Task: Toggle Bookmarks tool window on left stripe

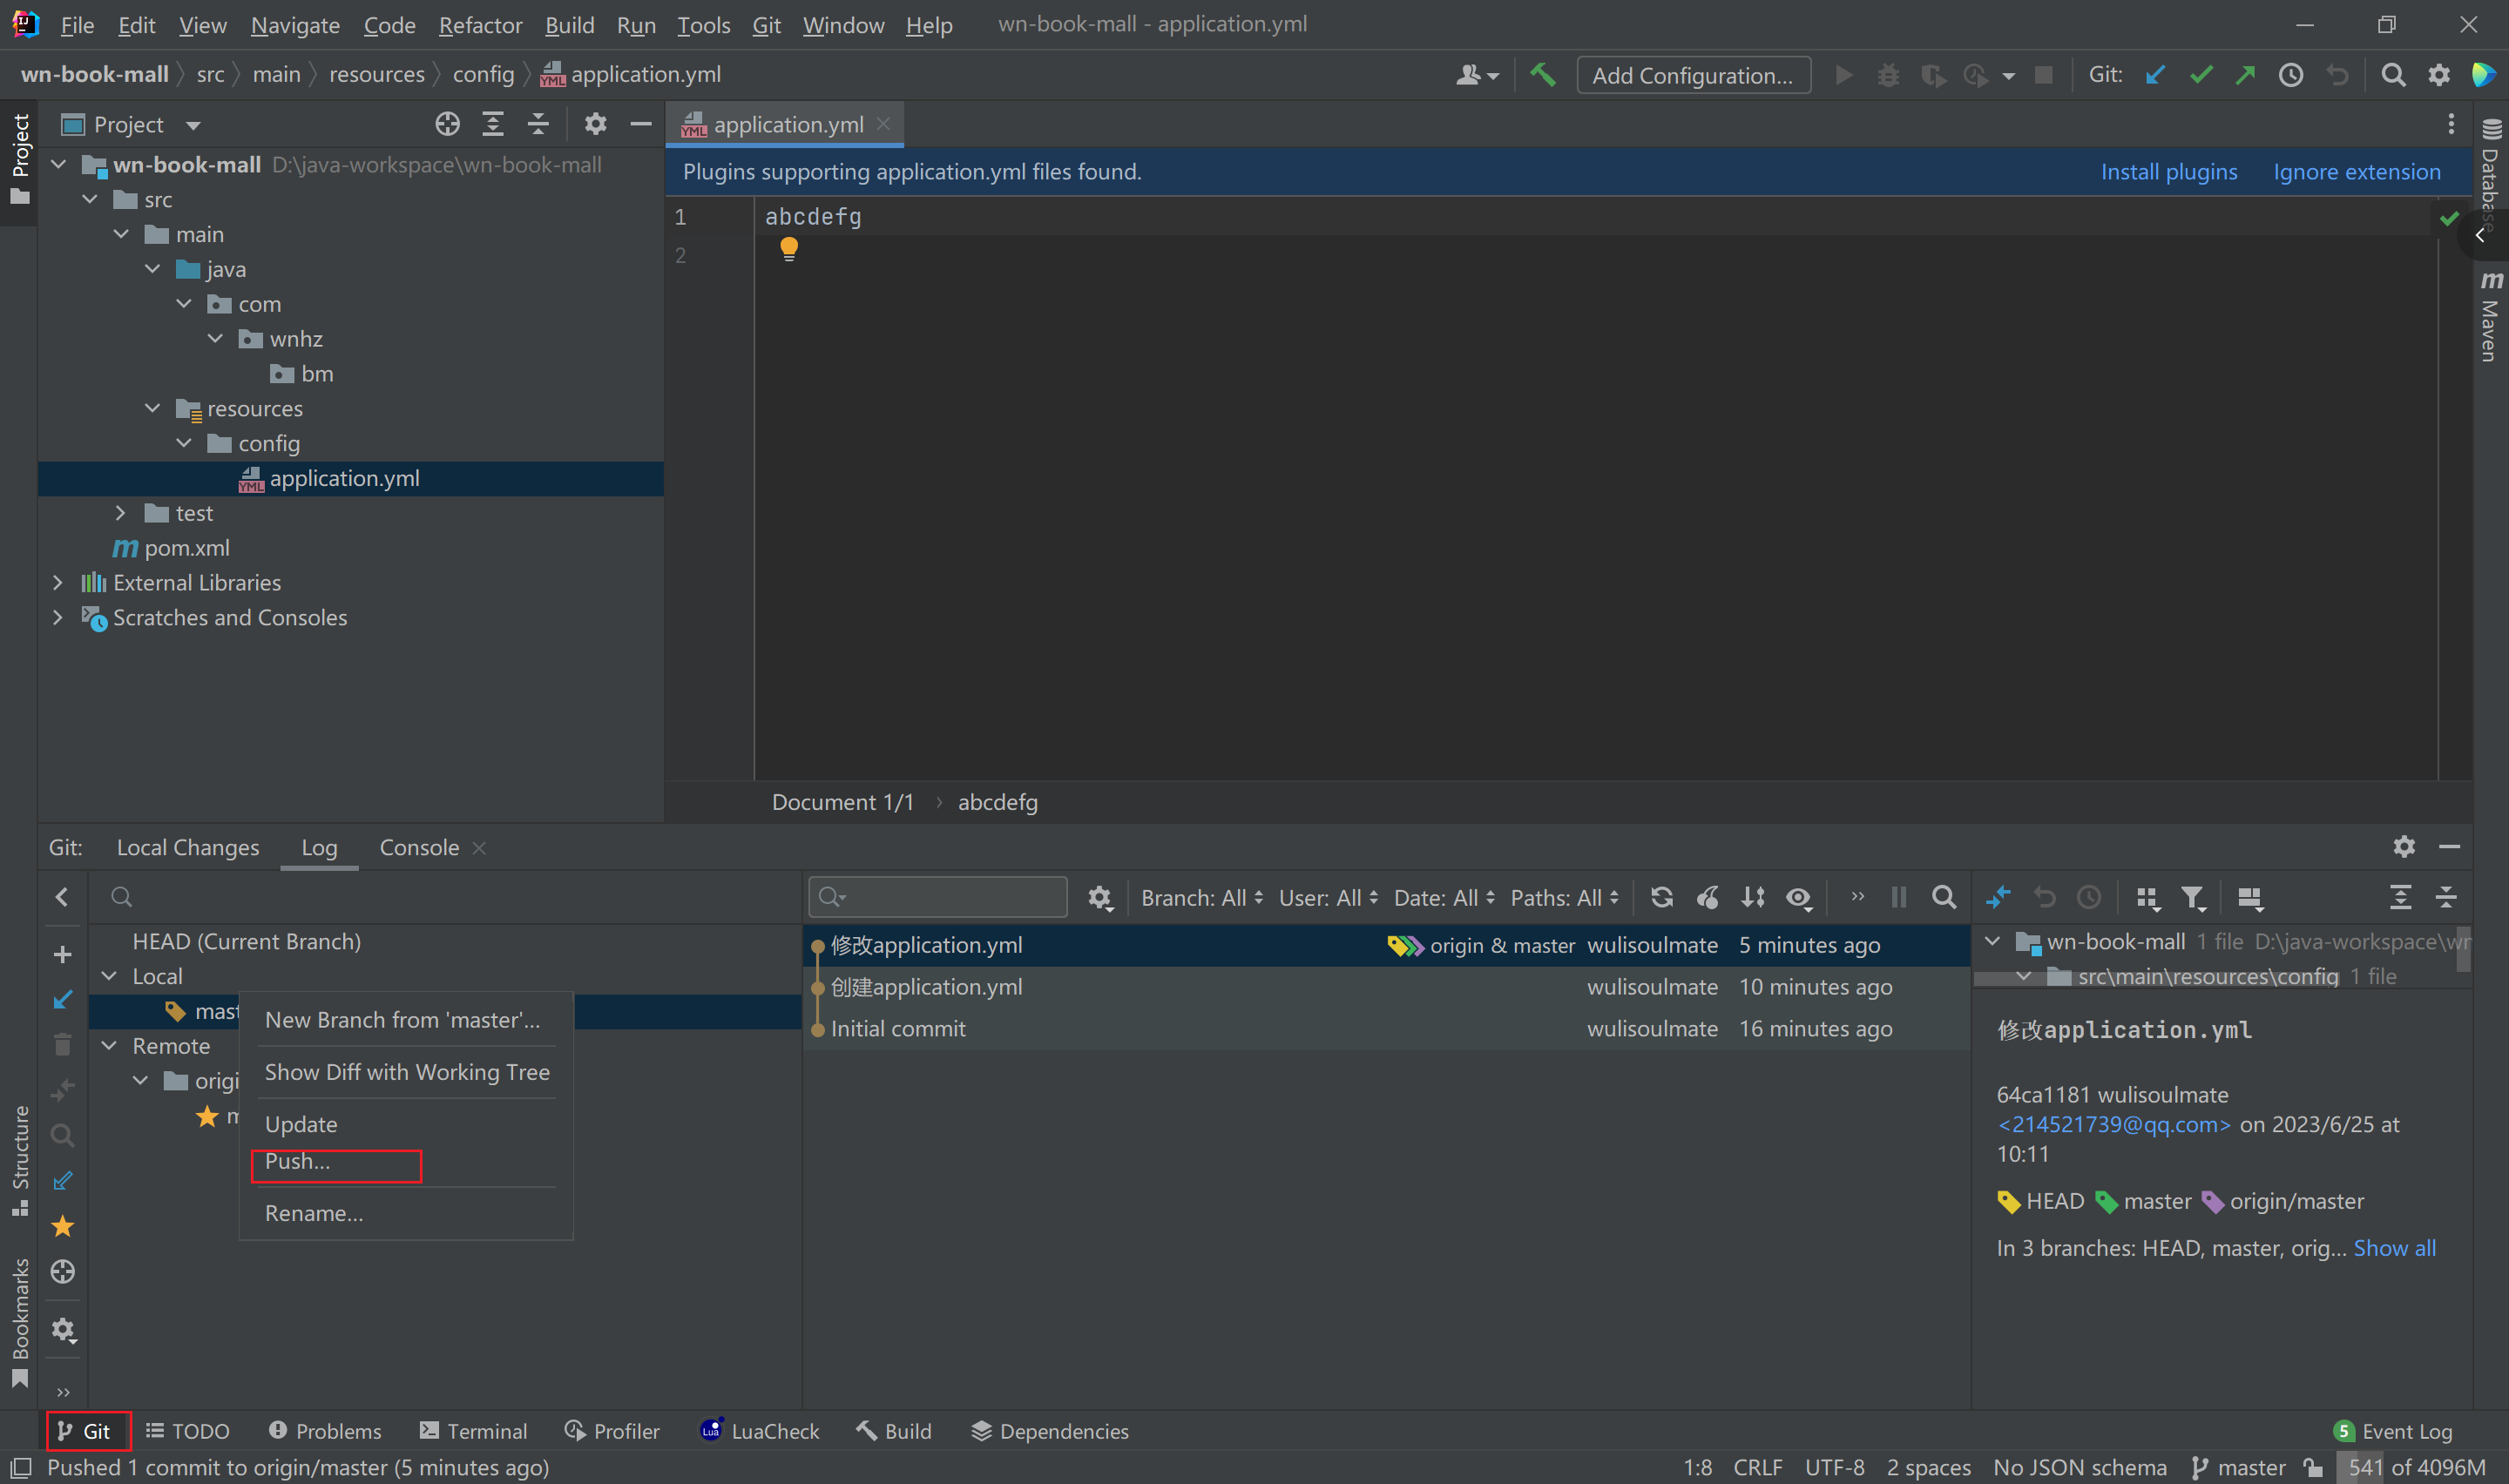Action: coord(19,1323)
